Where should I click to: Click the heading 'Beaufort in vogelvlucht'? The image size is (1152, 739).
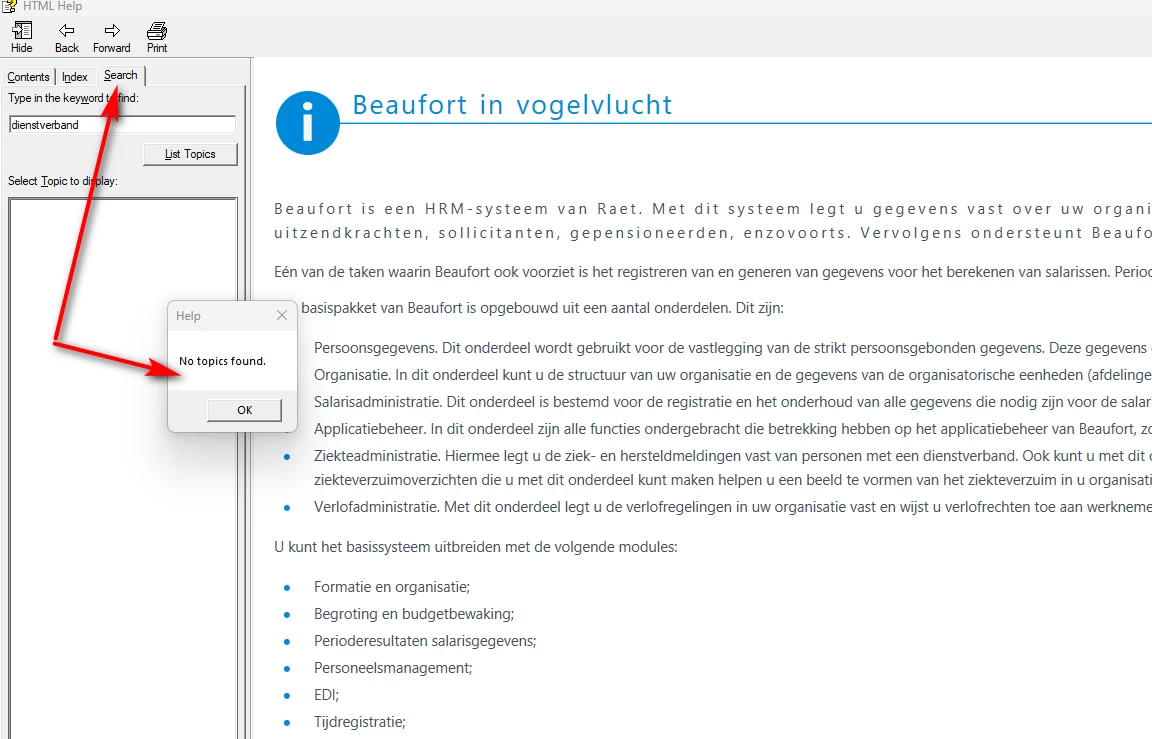[512, 105]
